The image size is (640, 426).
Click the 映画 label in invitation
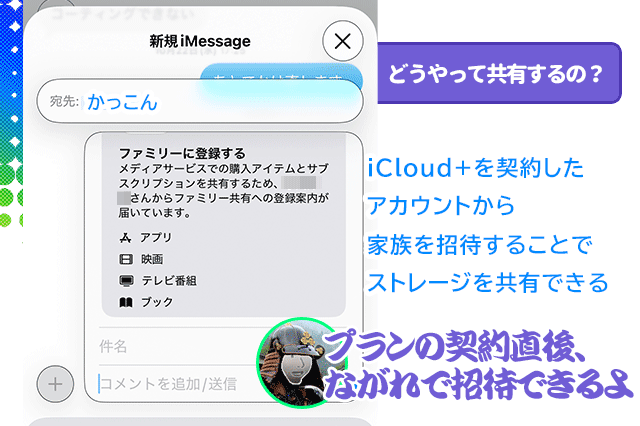click(152, 259)
